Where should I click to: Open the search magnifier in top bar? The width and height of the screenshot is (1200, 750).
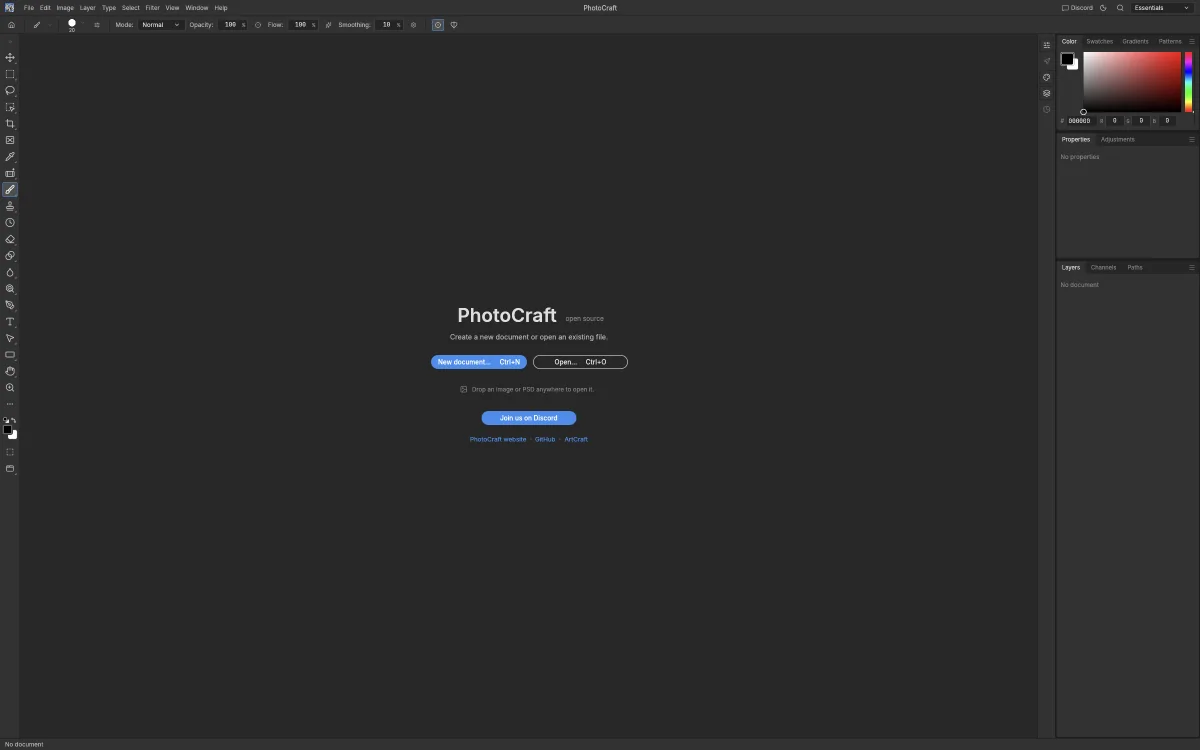coord(1120,8)
